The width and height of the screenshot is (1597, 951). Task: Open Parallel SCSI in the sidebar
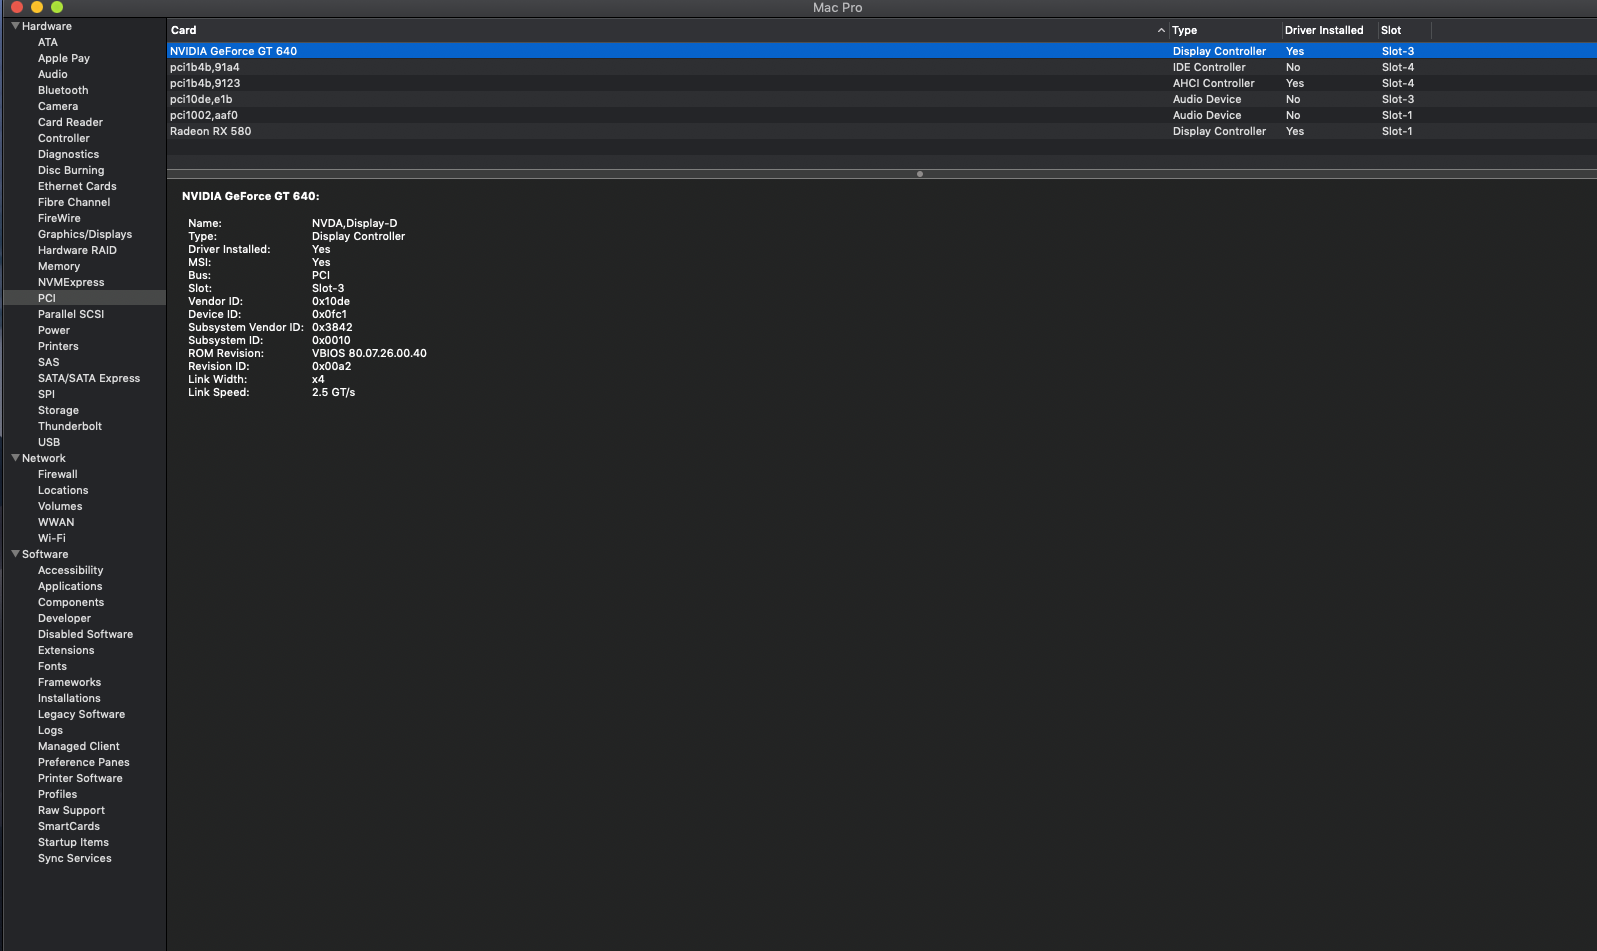click(71, 314)
